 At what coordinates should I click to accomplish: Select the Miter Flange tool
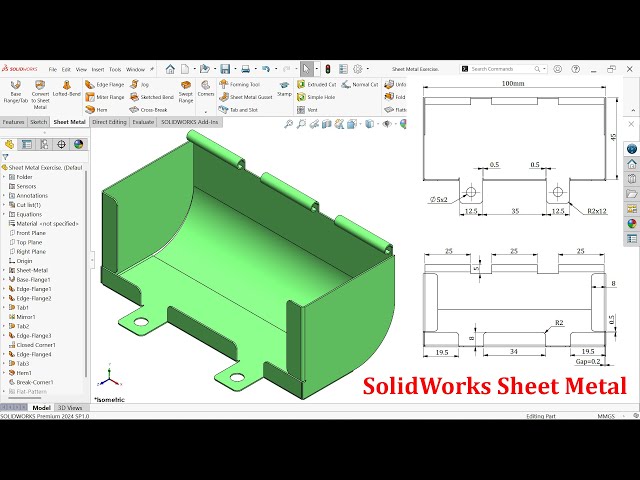click(x=104, y=97)
